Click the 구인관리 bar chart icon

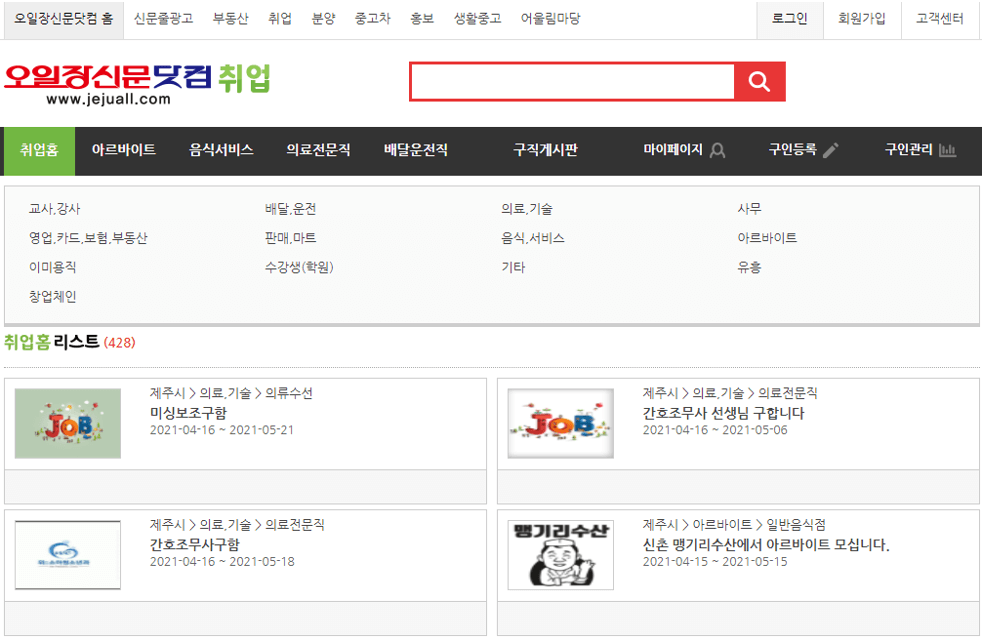tap(947, 151)
